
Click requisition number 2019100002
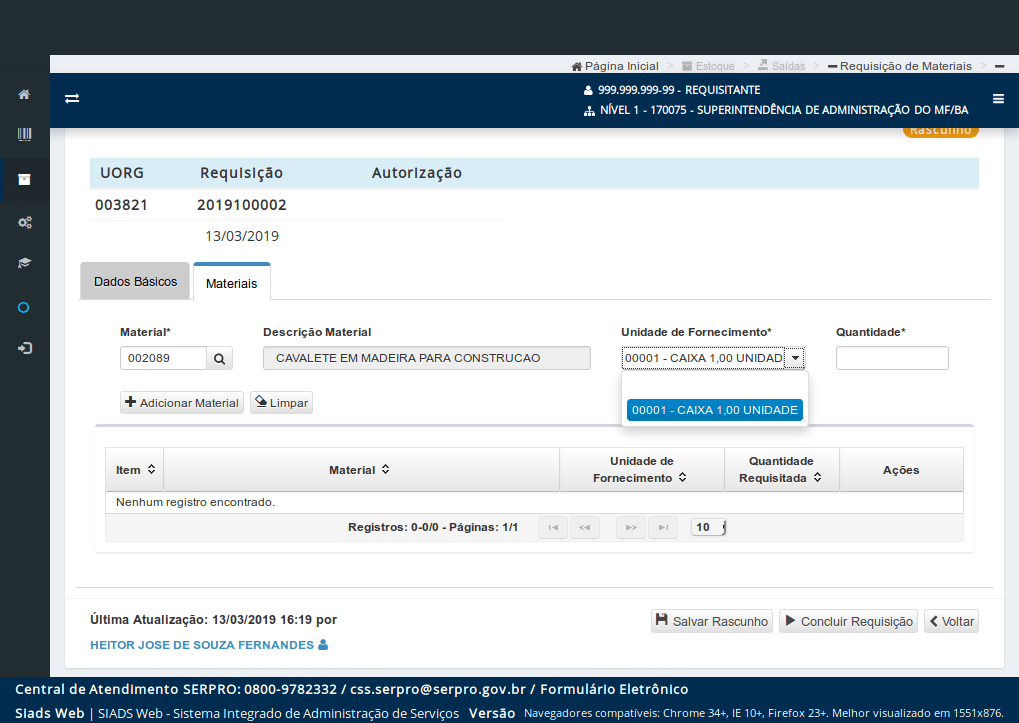click(x=242, y=205)
